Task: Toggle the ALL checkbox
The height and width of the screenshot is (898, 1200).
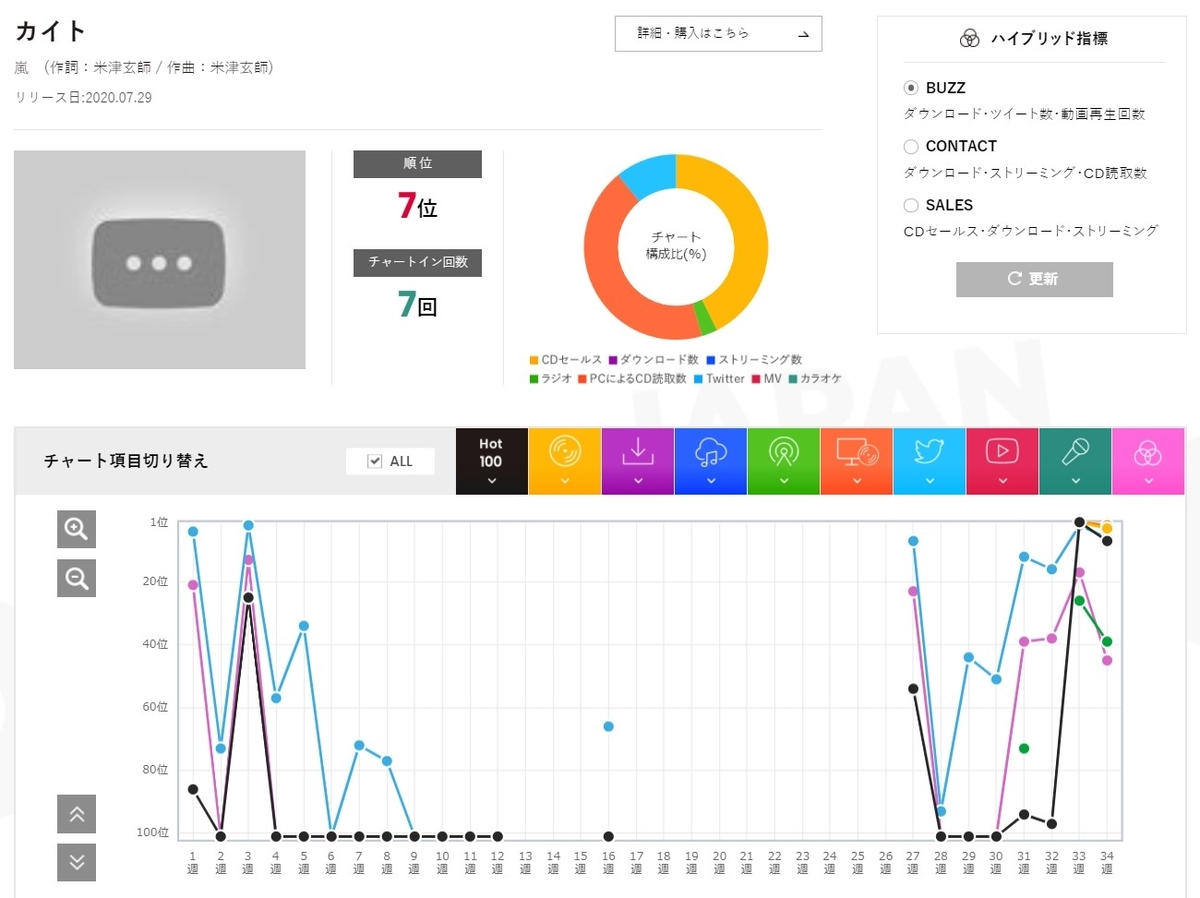Action: (x=375, y=461)
